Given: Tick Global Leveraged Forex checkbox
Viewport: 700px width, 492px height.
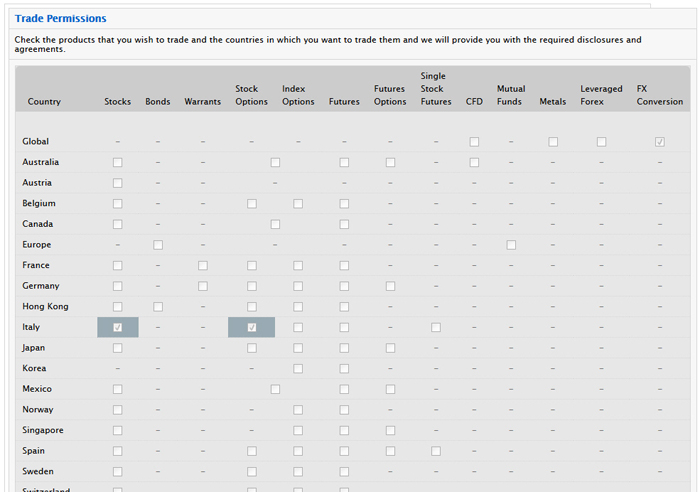Looking at the screenshot, I should (601, 142).
